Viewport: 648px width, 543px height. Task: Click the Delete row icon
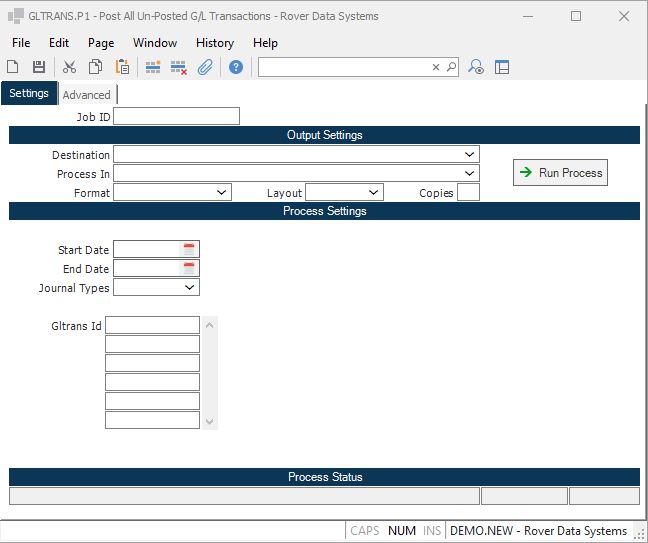(x=179, y=67)
